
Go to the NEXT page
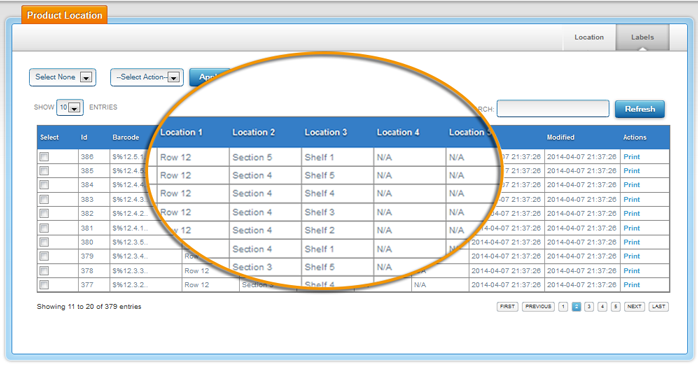(634, 307)
